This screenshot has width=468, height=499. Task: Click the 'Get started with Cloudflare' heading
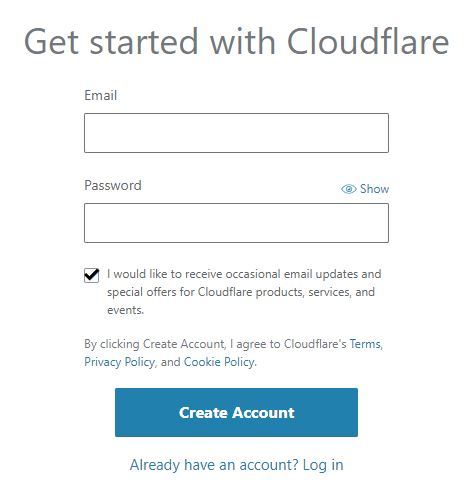236,42
